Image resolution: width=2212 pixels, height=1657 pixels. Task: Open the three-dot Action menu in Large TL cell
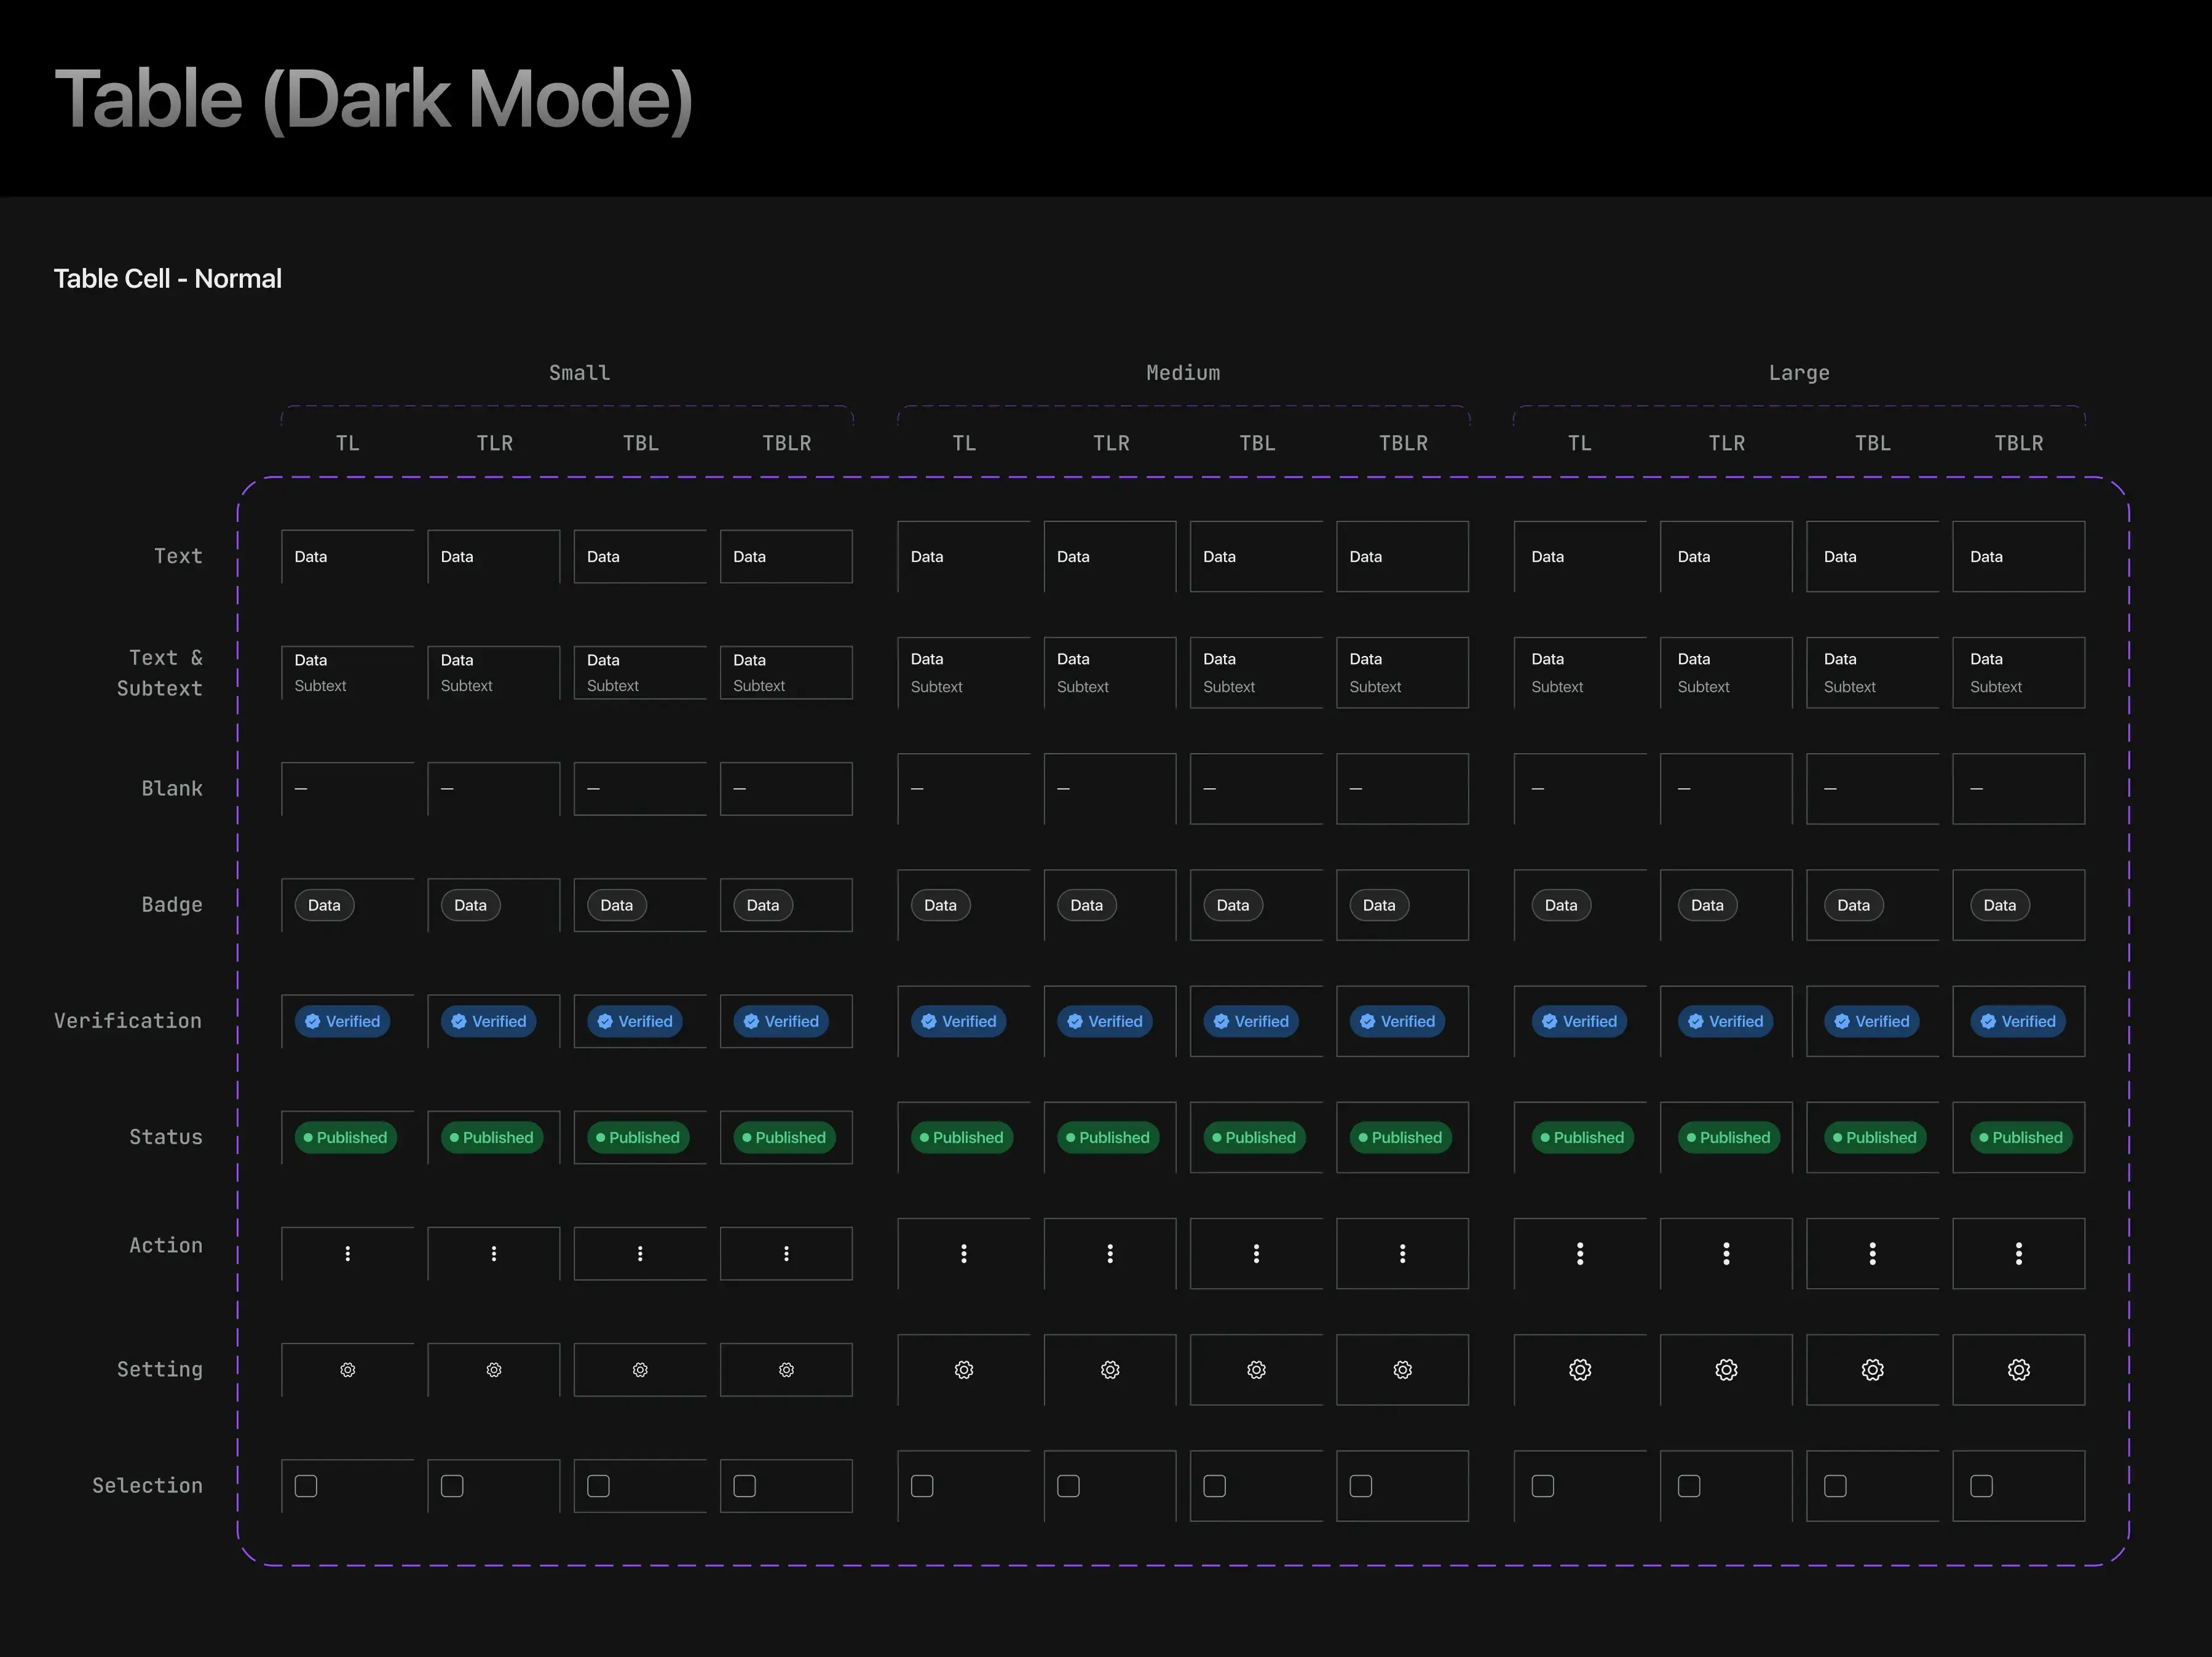1580,1253
